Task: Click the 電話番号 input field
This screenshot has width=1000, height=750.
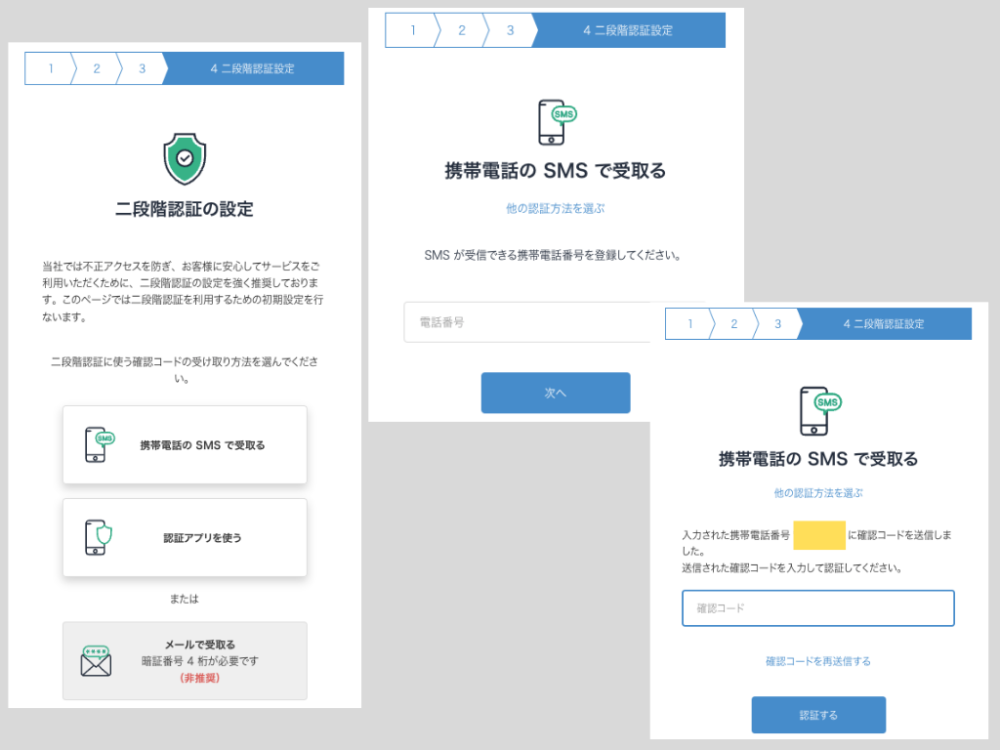Action: (530, 323)
